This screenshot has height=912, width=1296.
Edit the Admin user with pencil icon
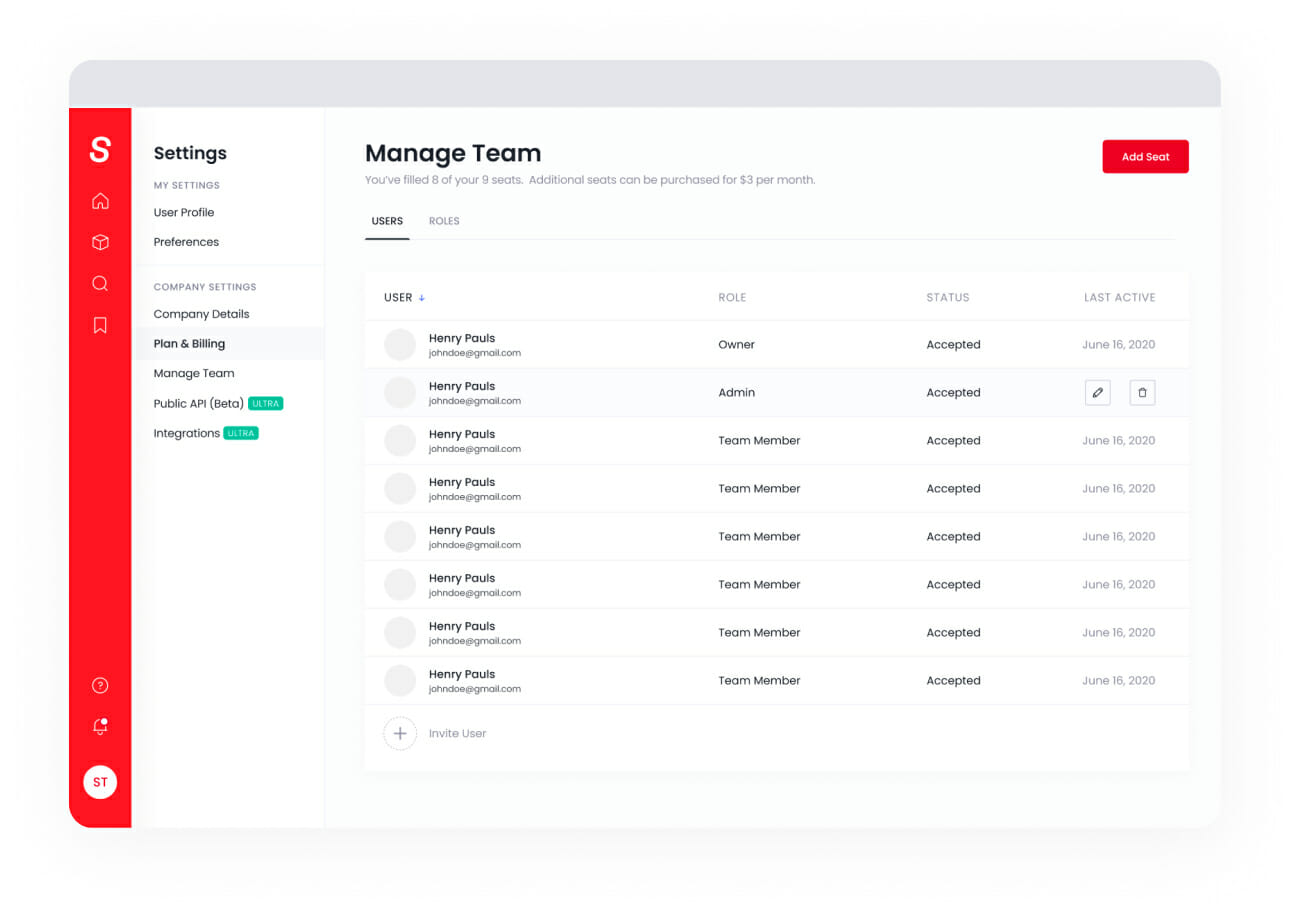(1097, 392)
